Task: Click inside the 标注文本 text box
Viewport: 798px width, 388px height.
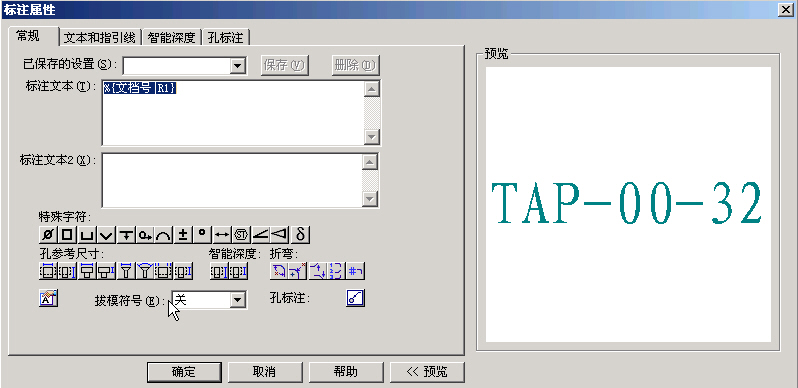Action: tap(233, 112)
